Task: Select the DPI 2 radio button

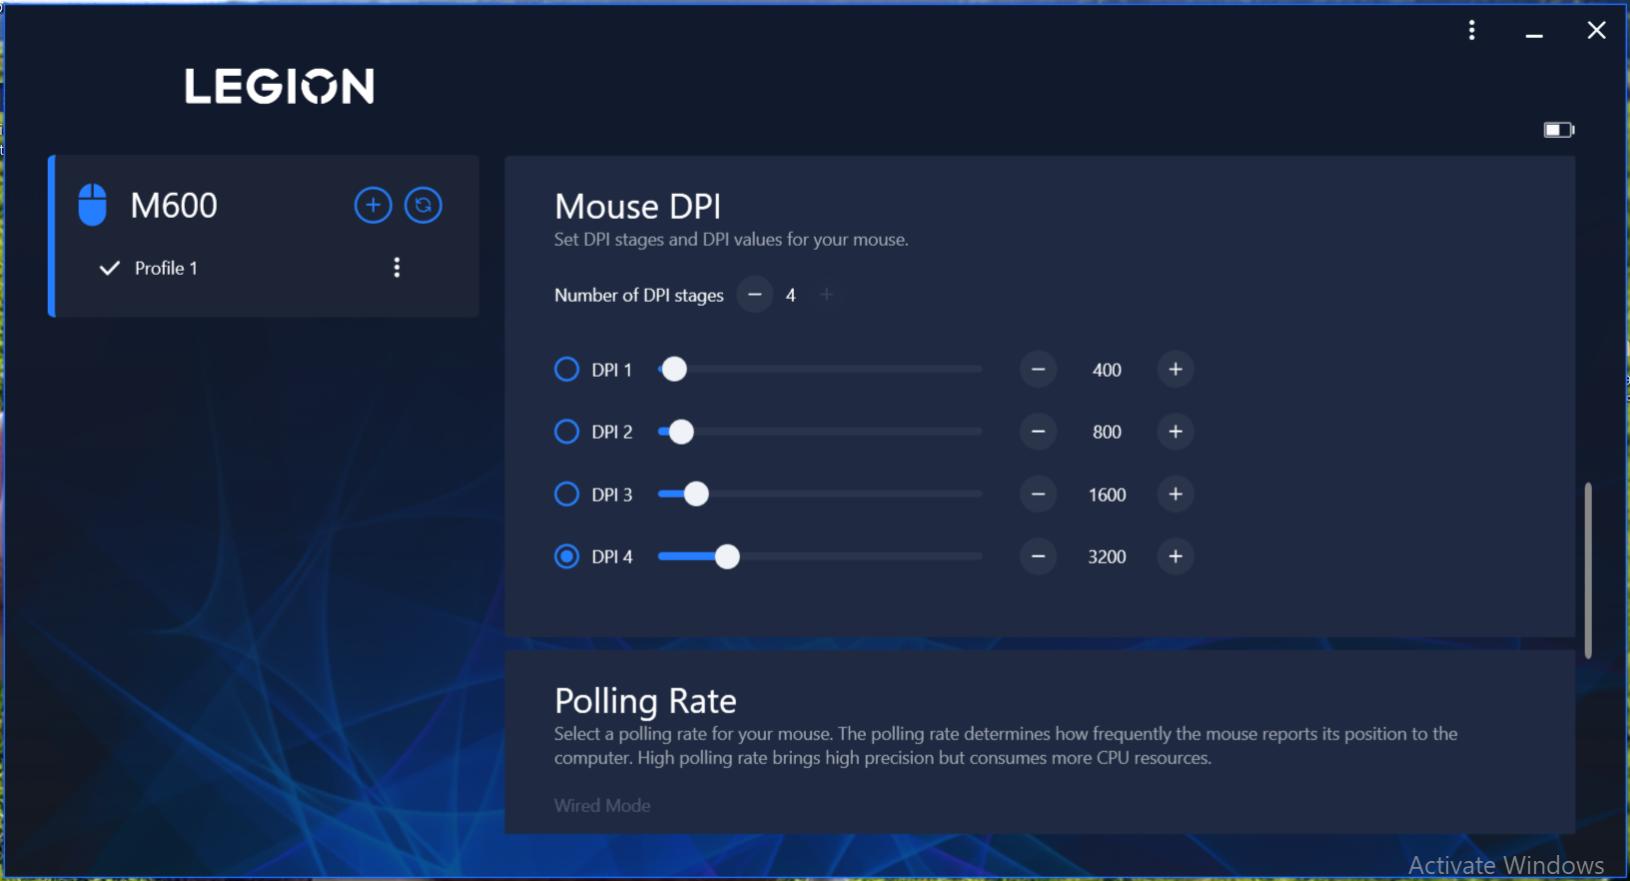Action: [x=567, y=432]
